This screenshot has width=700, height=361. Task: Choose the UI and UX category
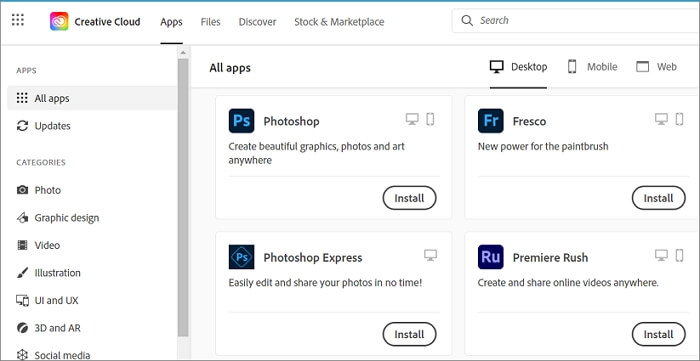[x=92, y=300]
